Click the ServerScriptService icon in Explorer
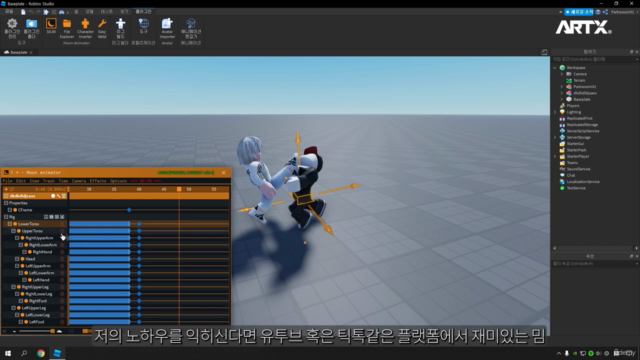Viewport: 640px width, 360px height. click(x=562, y=131)
